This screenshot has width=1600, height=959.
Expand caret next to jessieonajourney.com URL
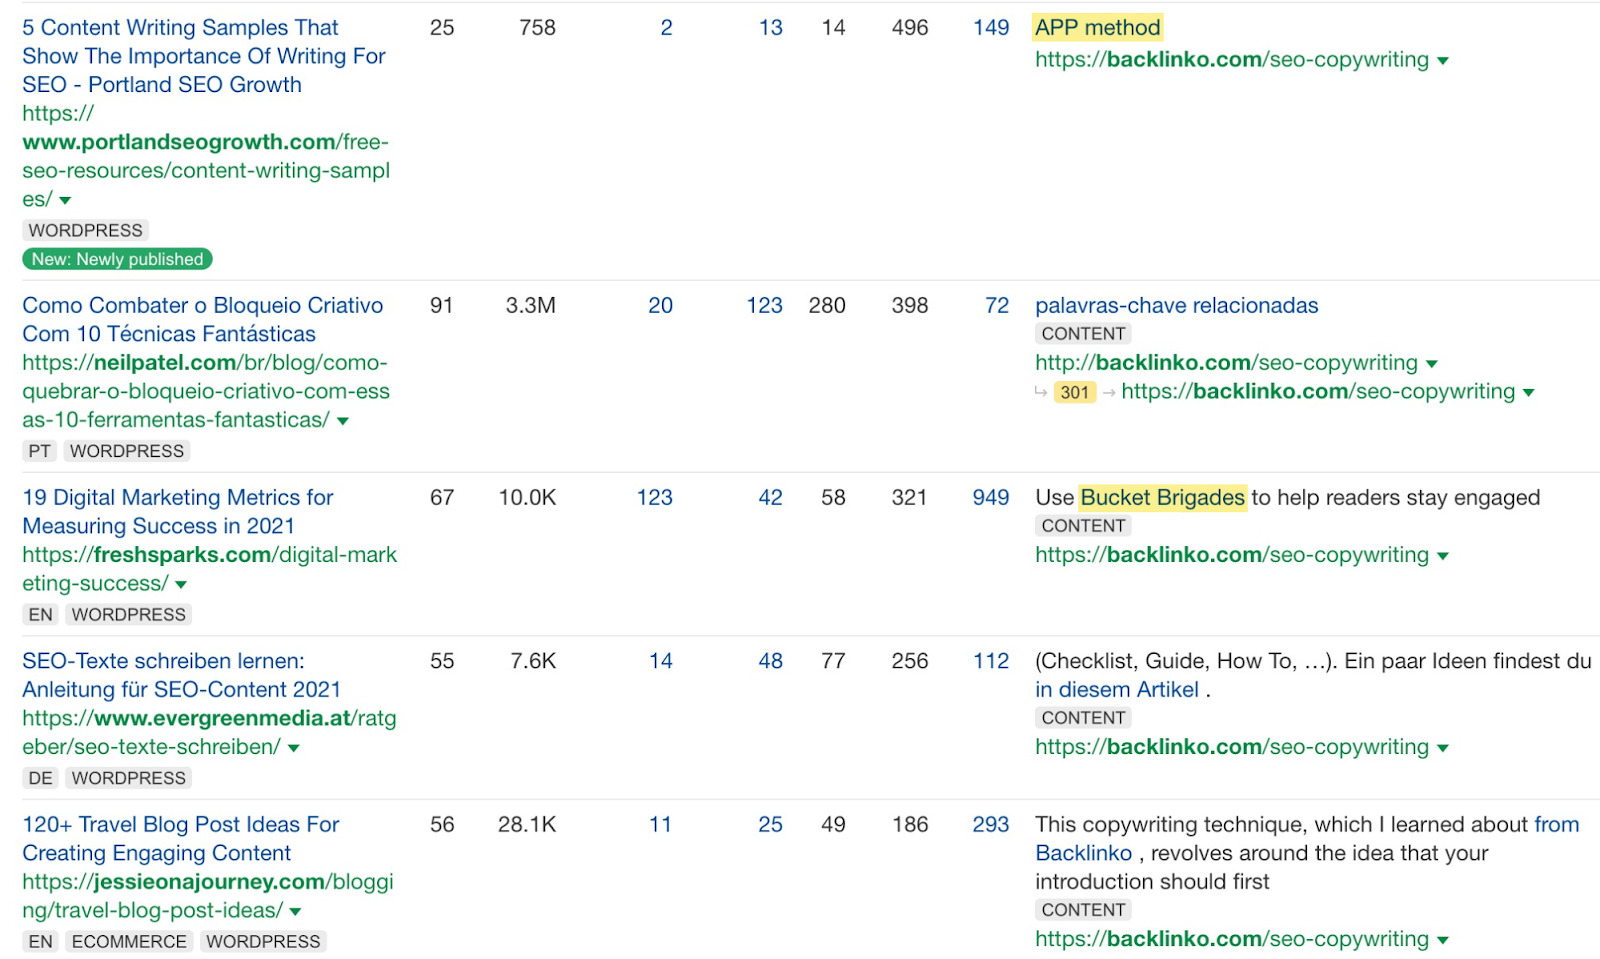point(295,911)
